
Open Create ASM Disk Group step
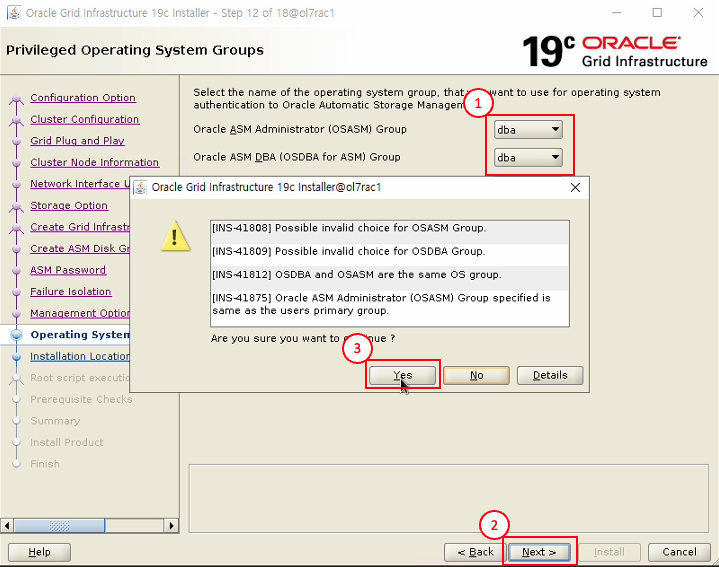pyautogui.click(x=80, y=248)
